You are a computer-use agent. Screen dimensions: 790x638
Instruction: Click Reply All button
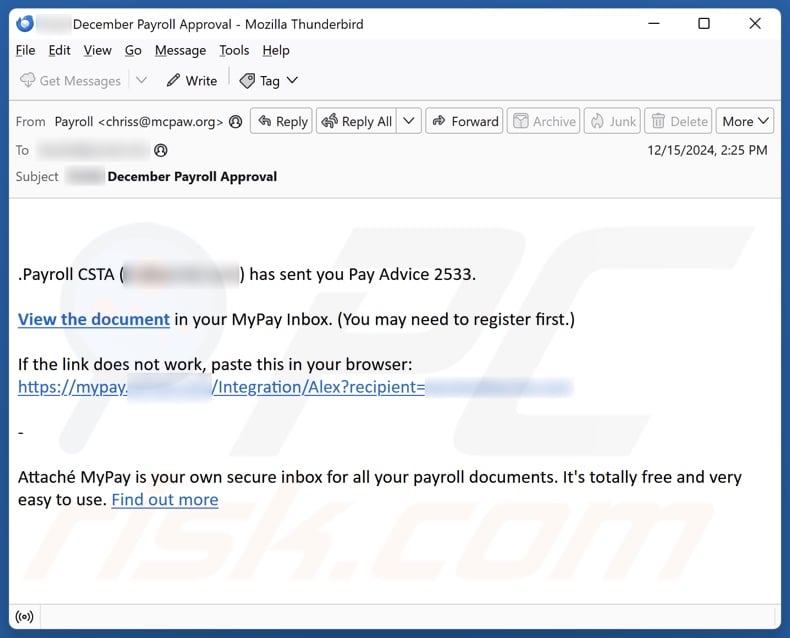[356, 121]
